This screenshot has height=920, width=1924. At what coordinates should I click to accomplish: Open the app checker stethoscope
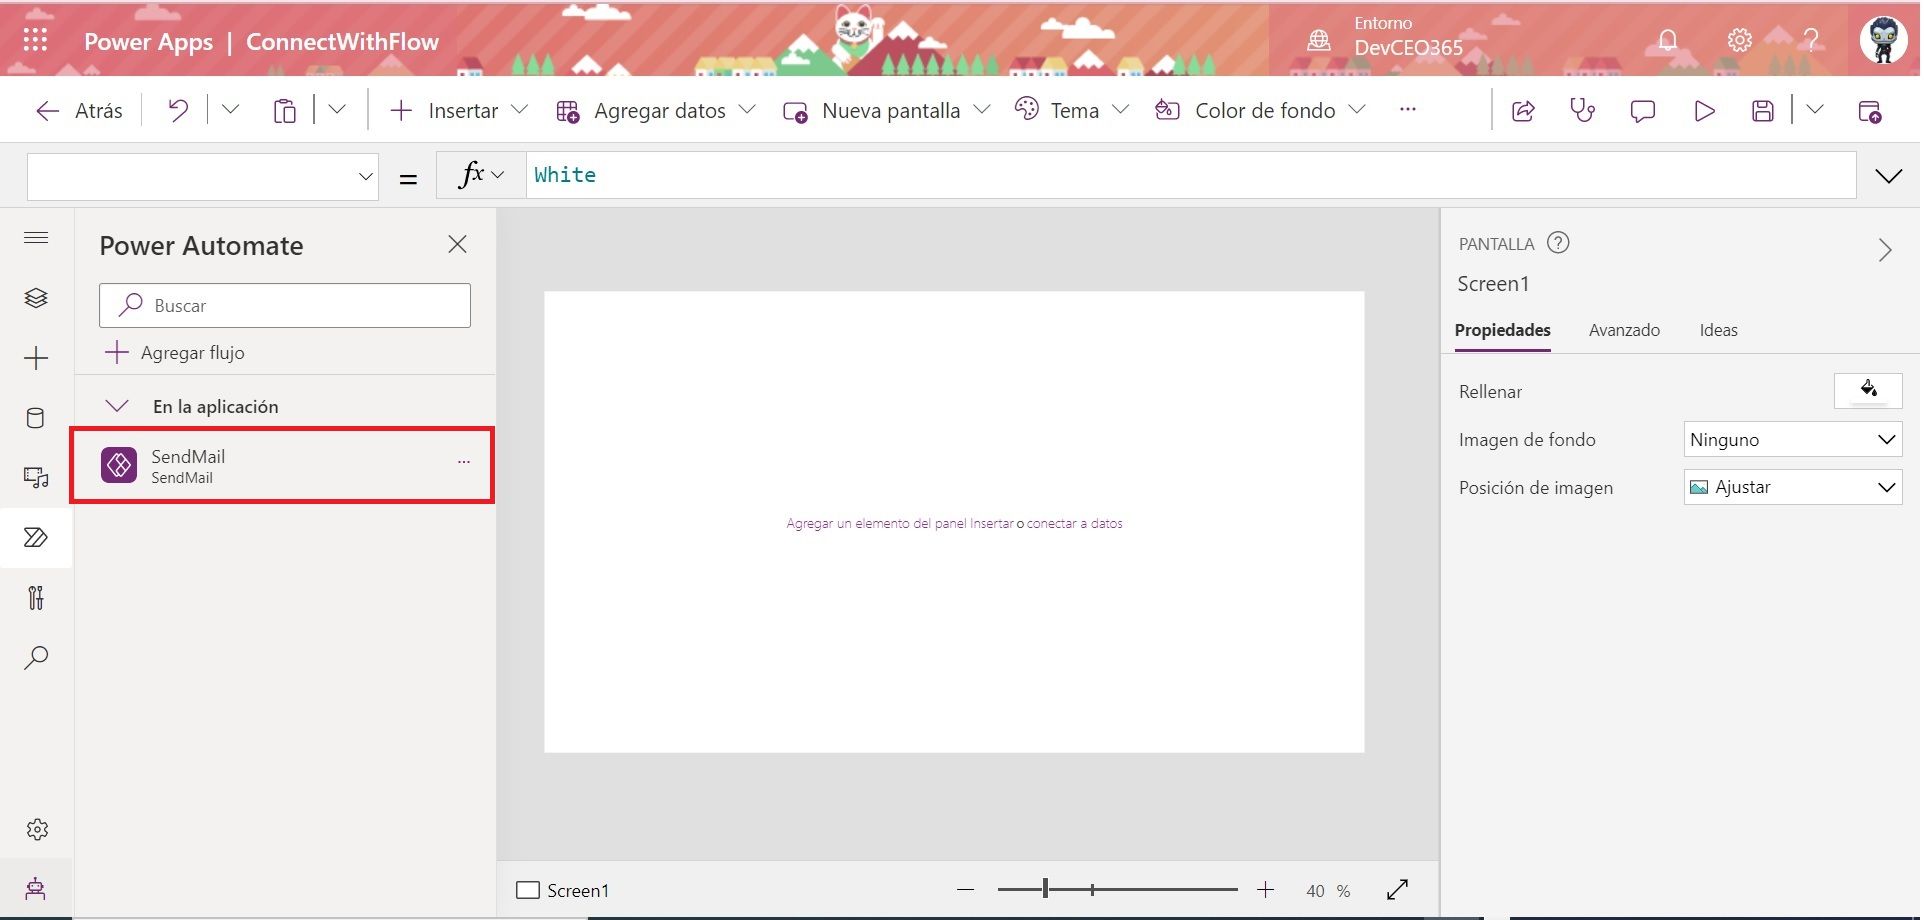pos(1583,110)
